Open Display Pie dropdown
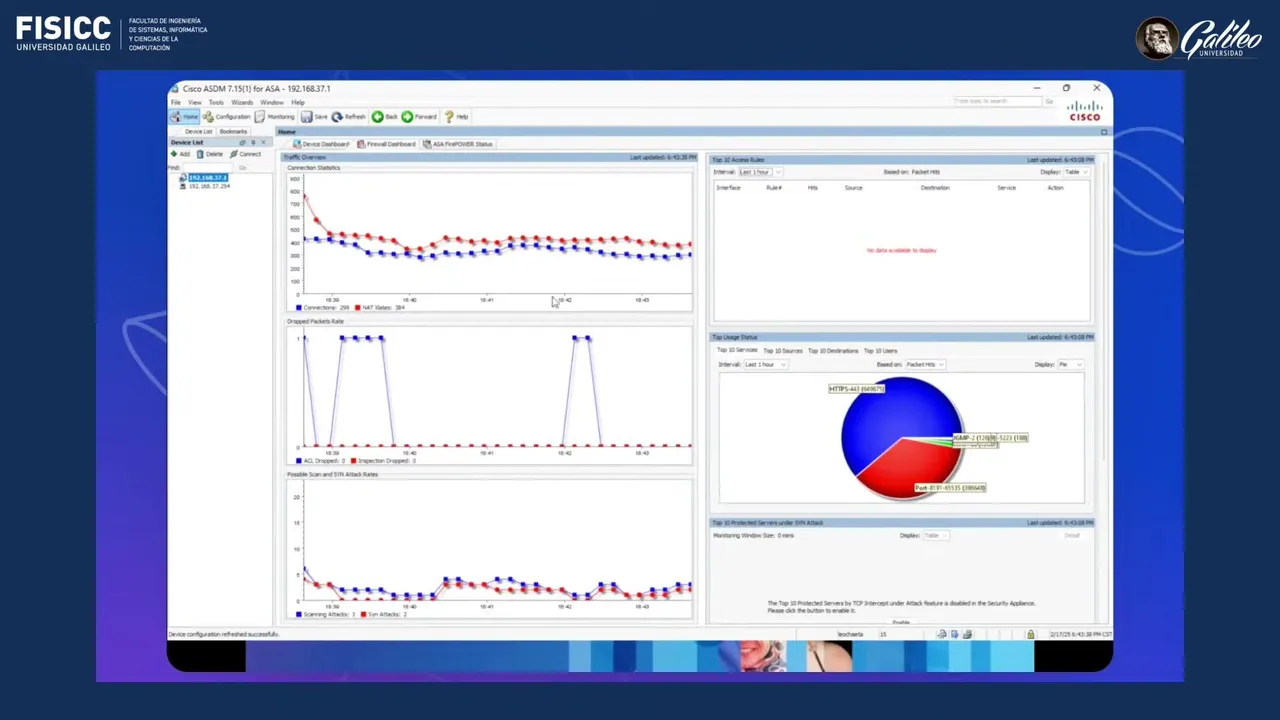The image size is (1280, 720). 1071,365
